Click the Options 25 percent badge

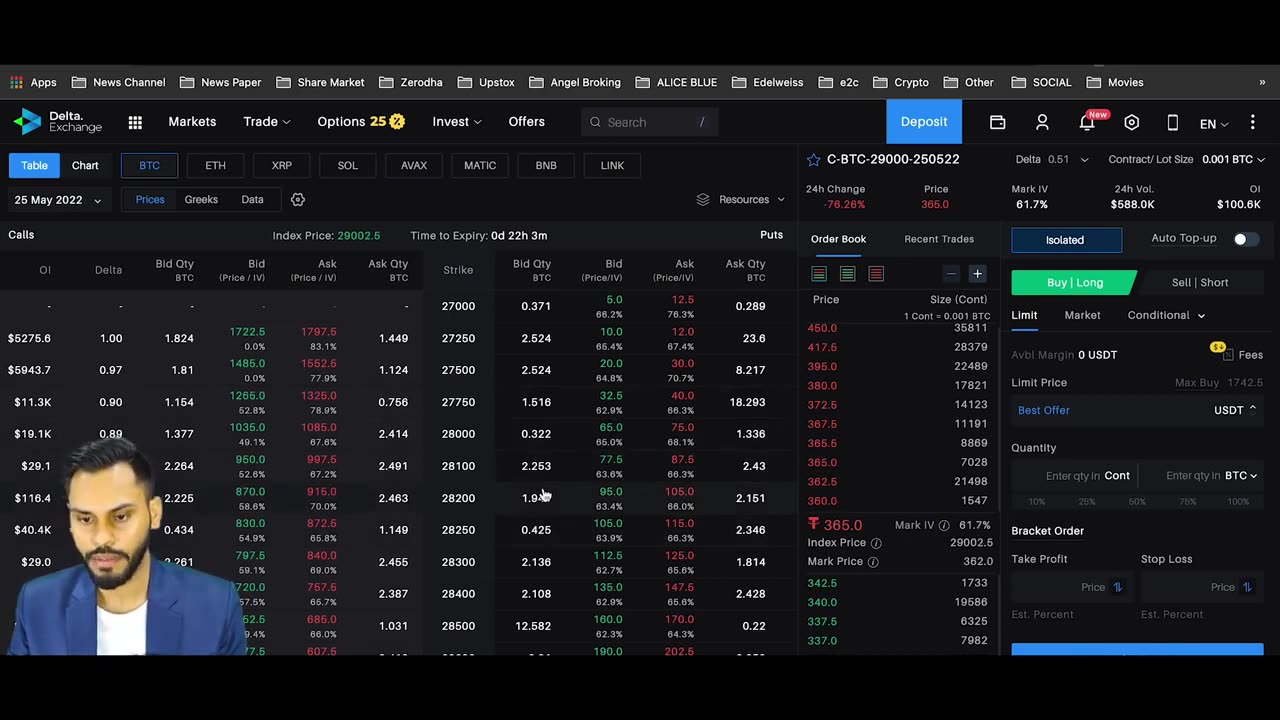388,121
